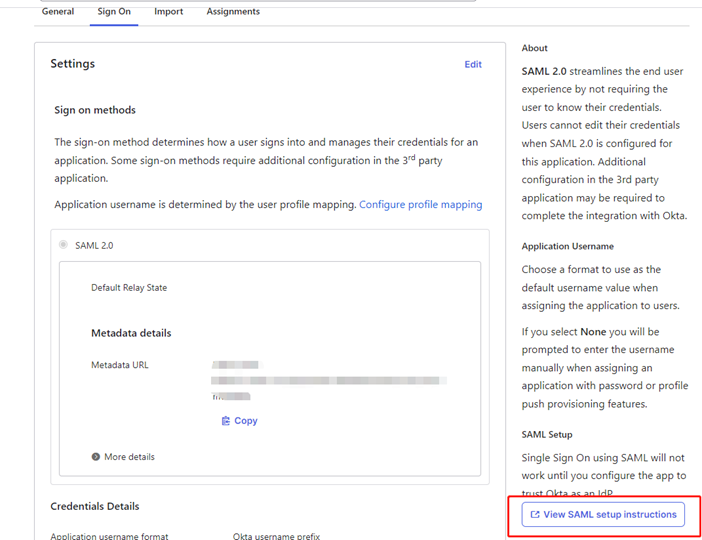Image resolution: width=702 pixels, height=540 pixels.
Task: Click the Okta username prefix label
Action: pyautogui.click(x=276, y=536)
